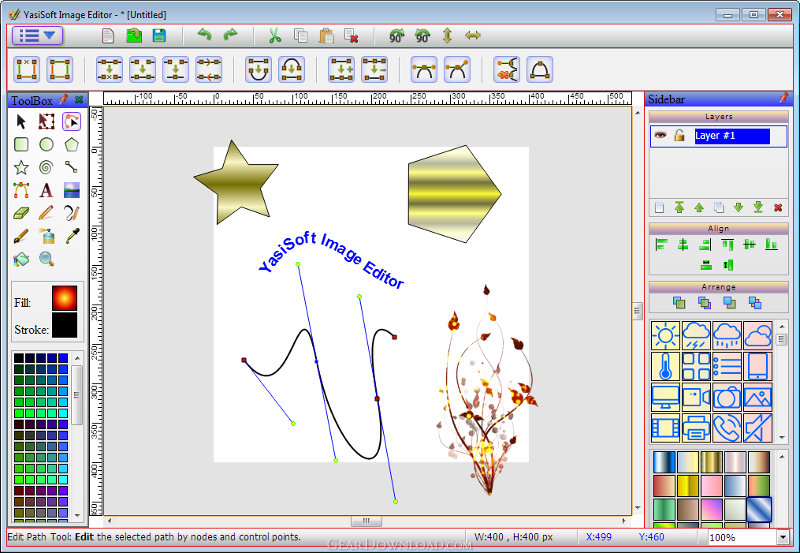Click the zoom percentage field

coord(742,537)
